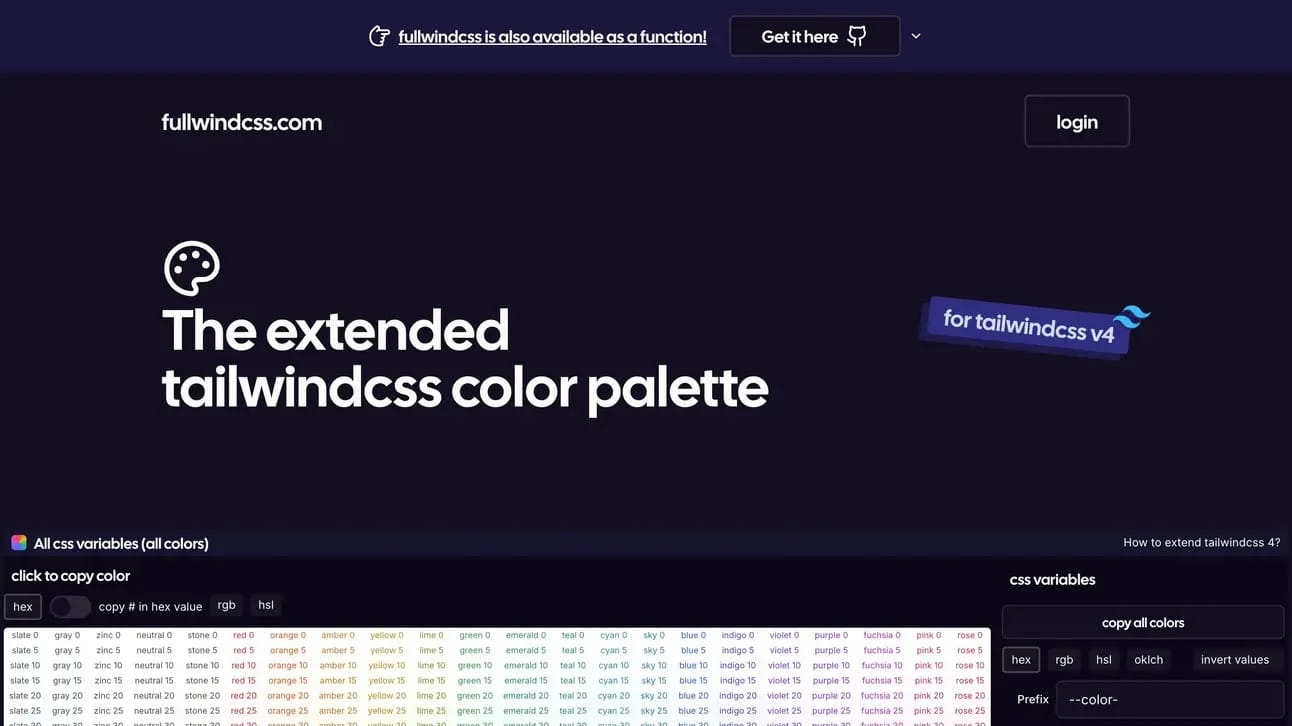Viewport: 1292px width, 726px height.
Task: Copy the blue 0 color
Action: click(x=693, y=635)
